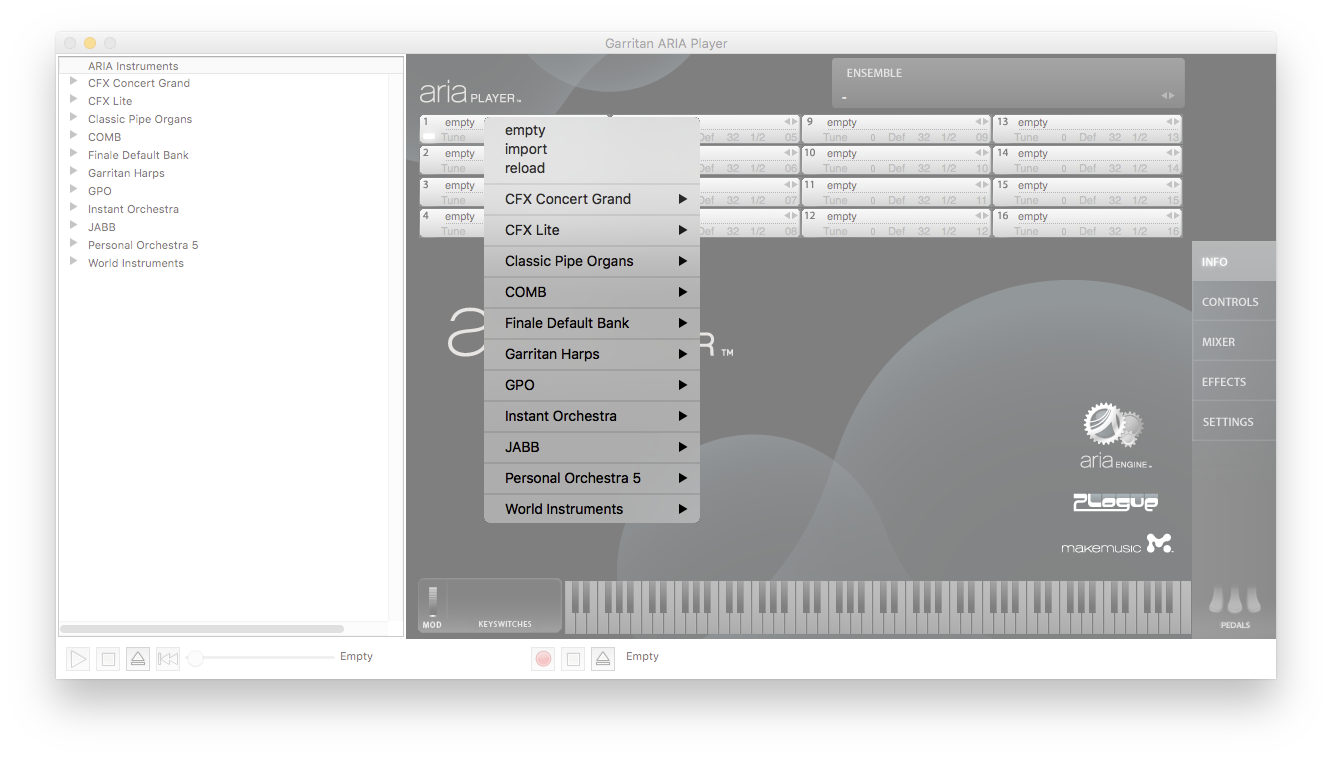1332x759 pixels.
Task: Click the ENSEMBLE preset arrows
Action: [x=1167, y=96]
